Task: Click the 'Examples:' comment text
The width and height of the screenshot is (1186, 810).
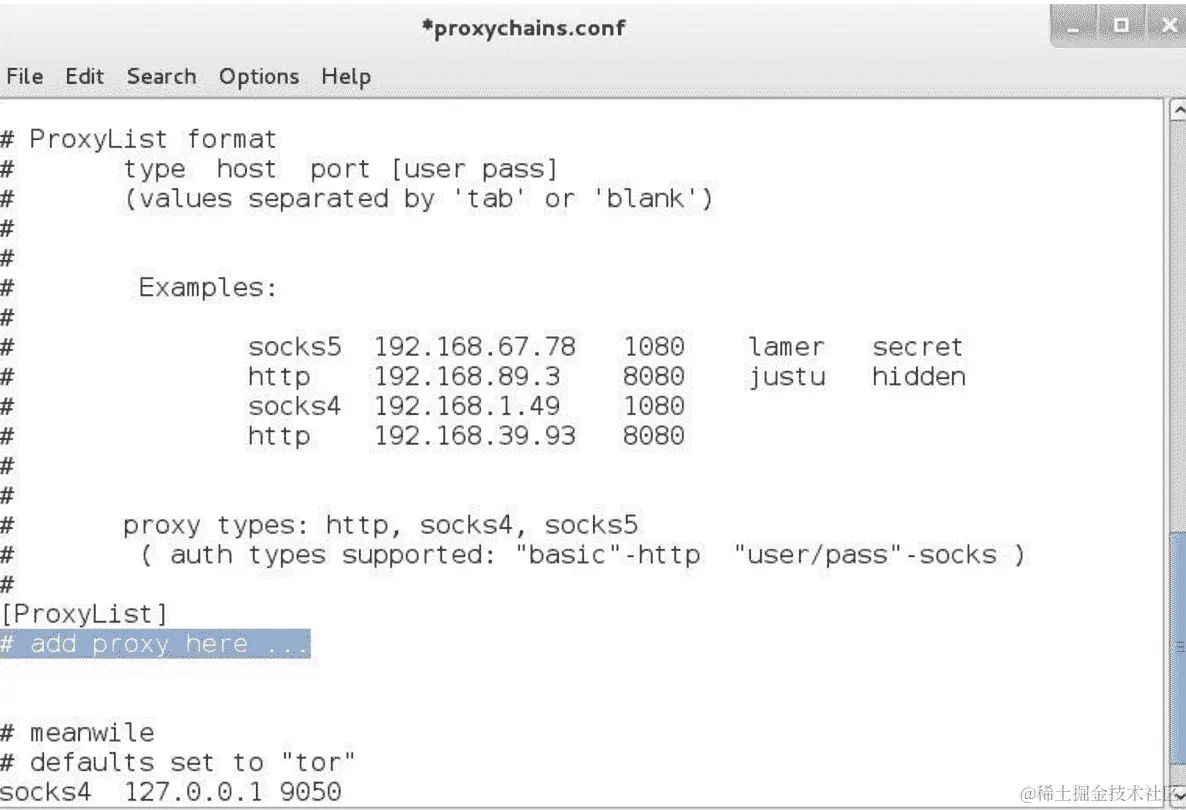Action: point(208,287)
